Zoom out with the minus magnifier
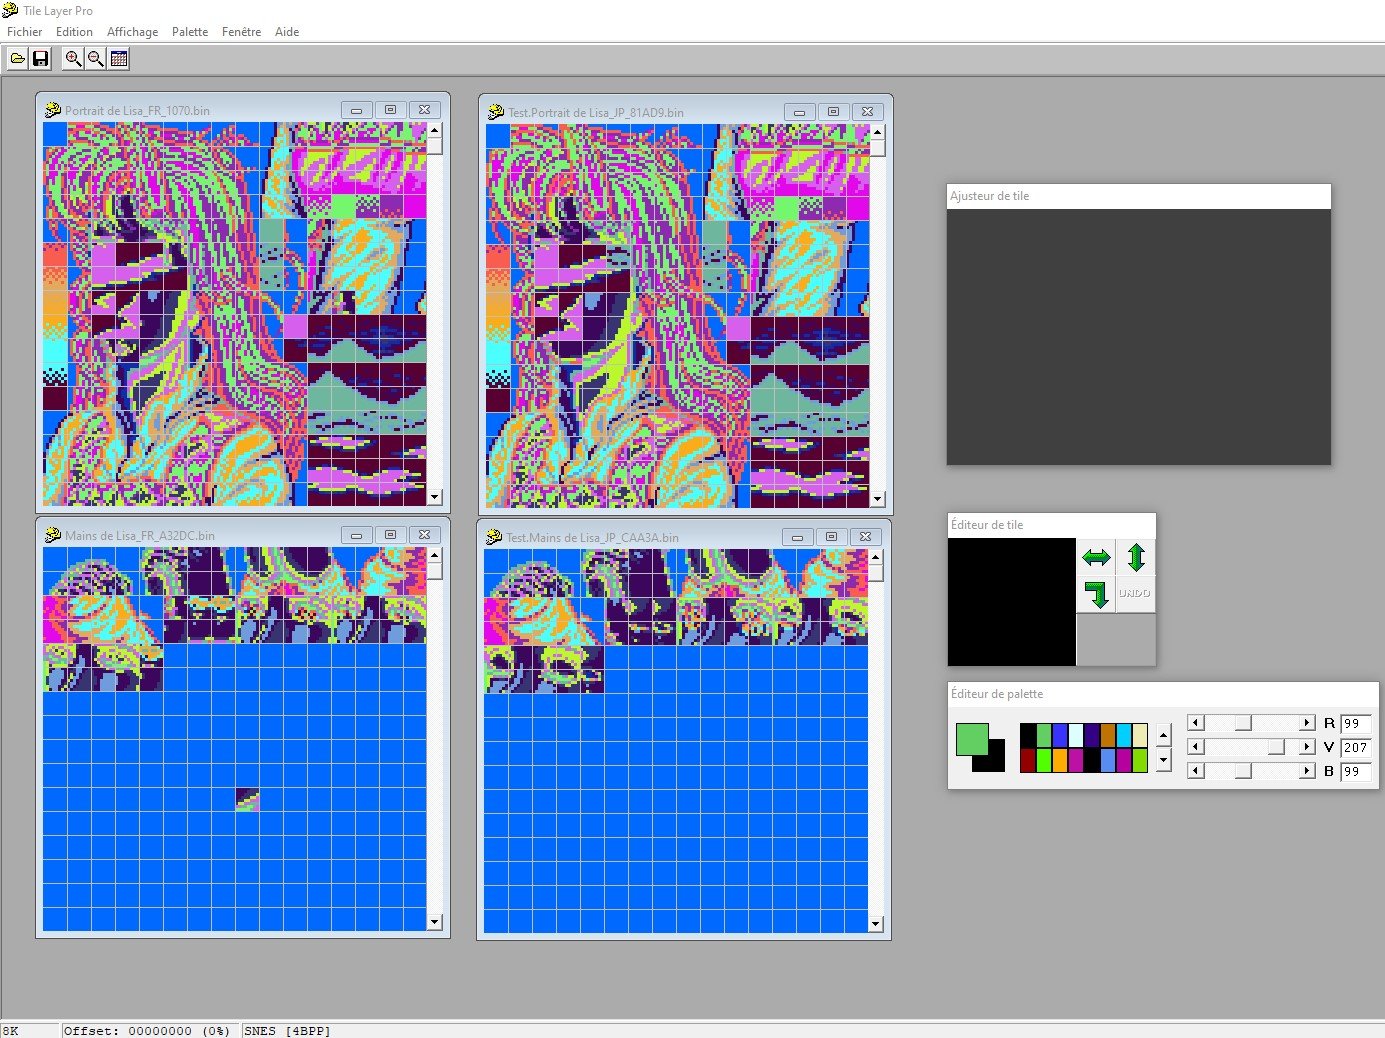The height and width of the screenshot is (1038, 1385). (96, 59)
